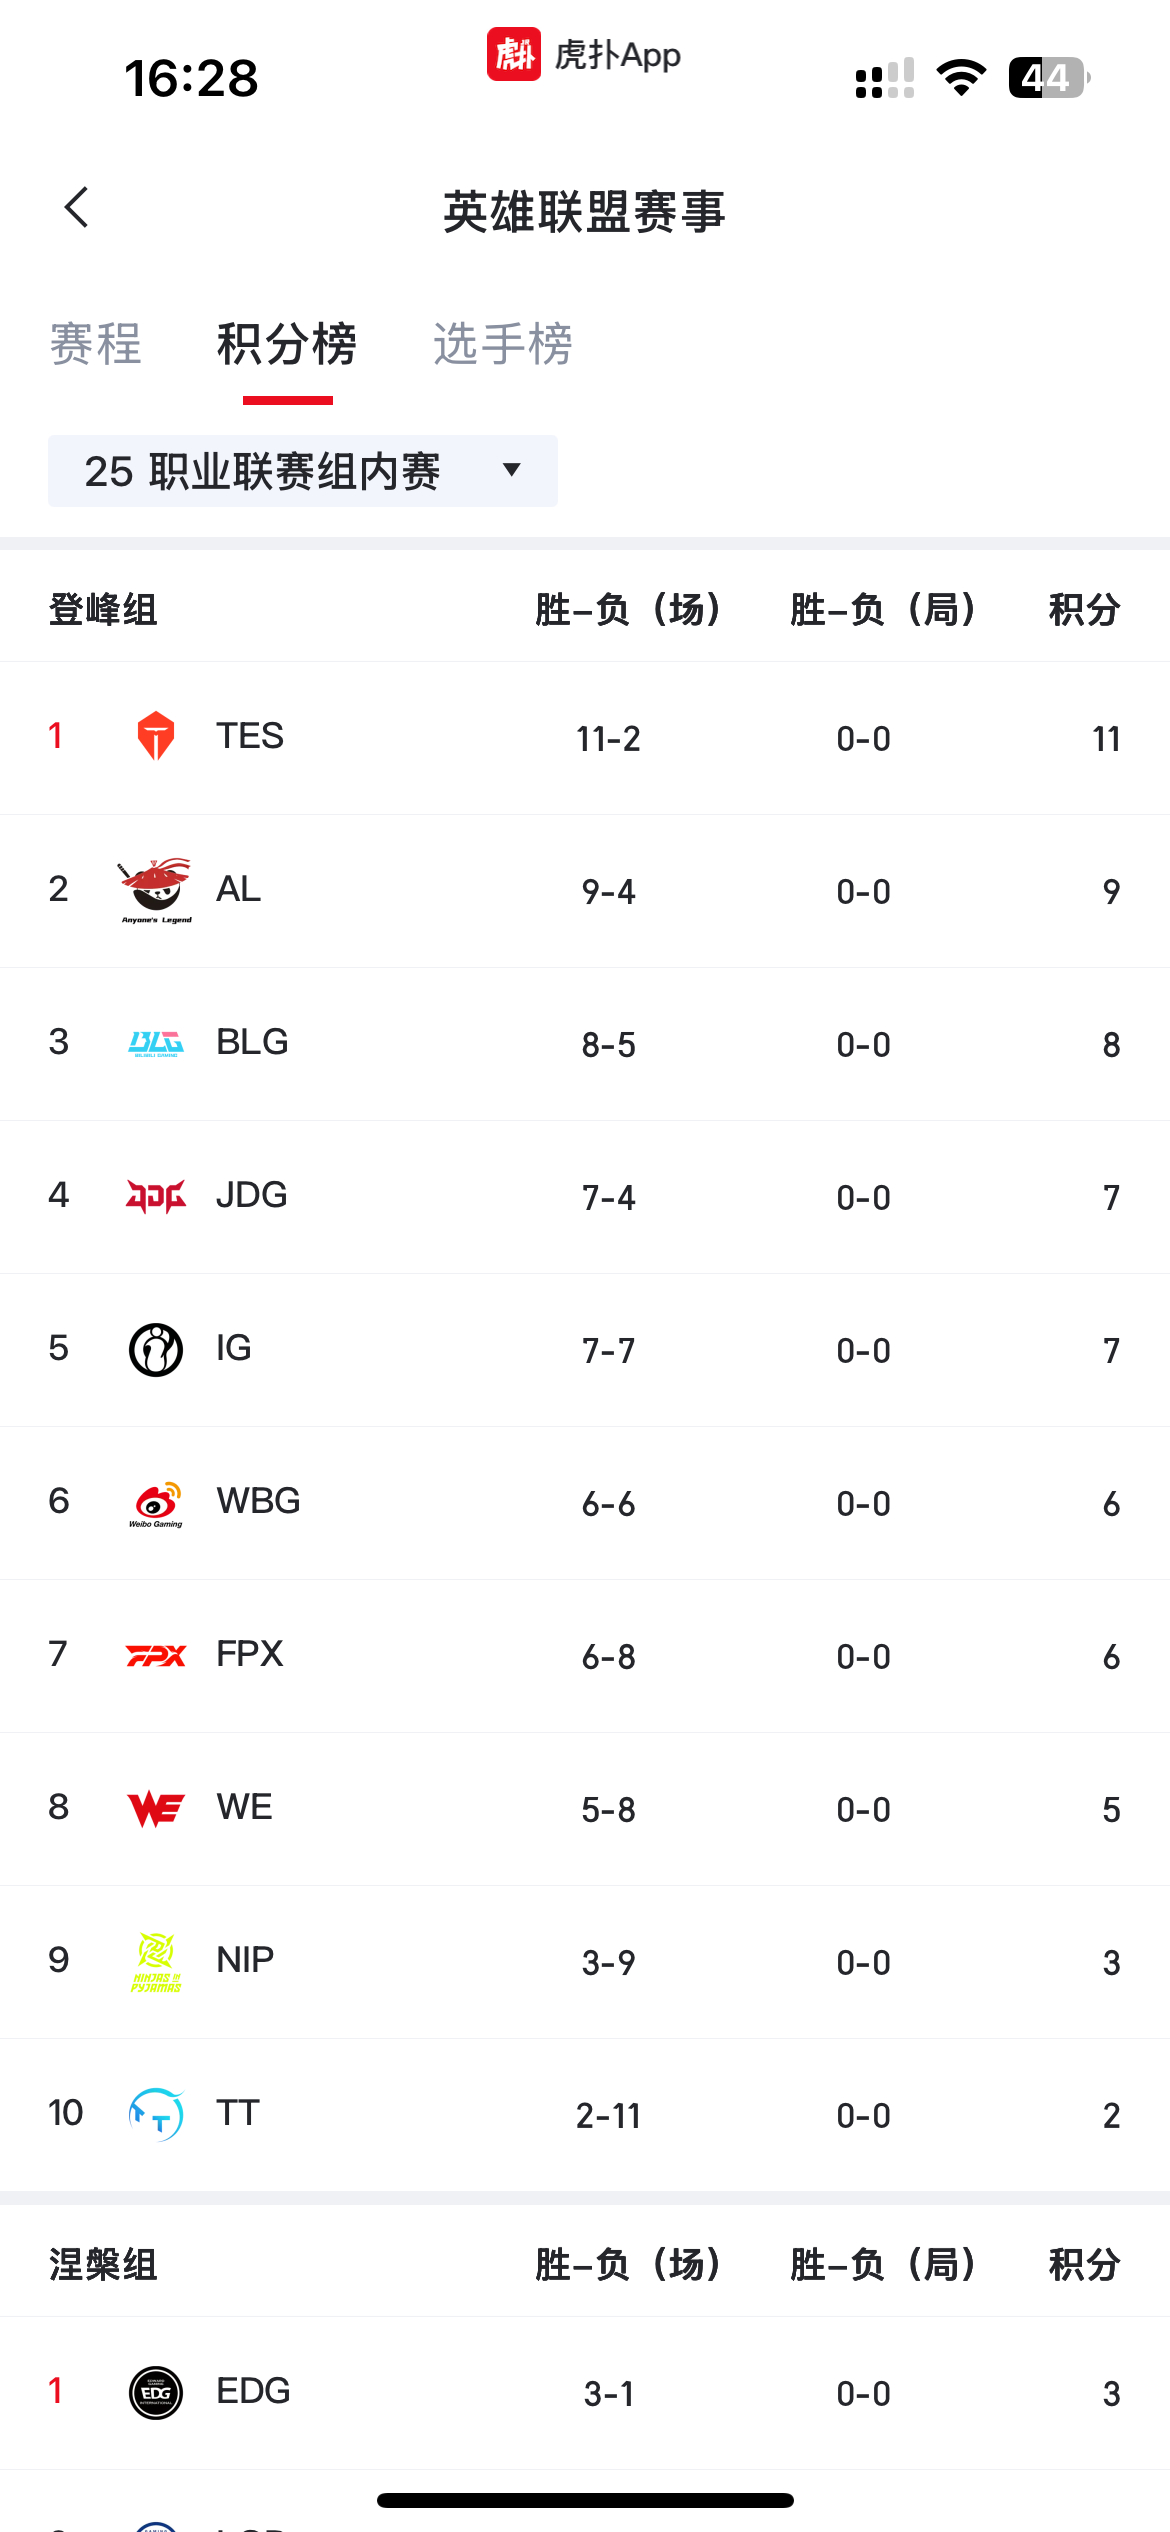Tap the IG team logo

156,1349
